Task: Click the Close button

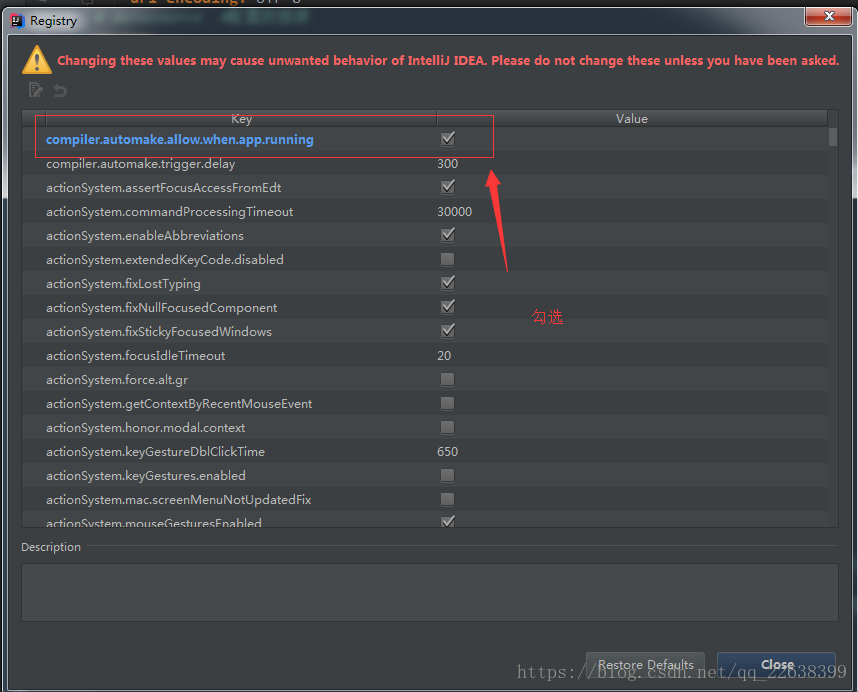Action: pos(776,665)
